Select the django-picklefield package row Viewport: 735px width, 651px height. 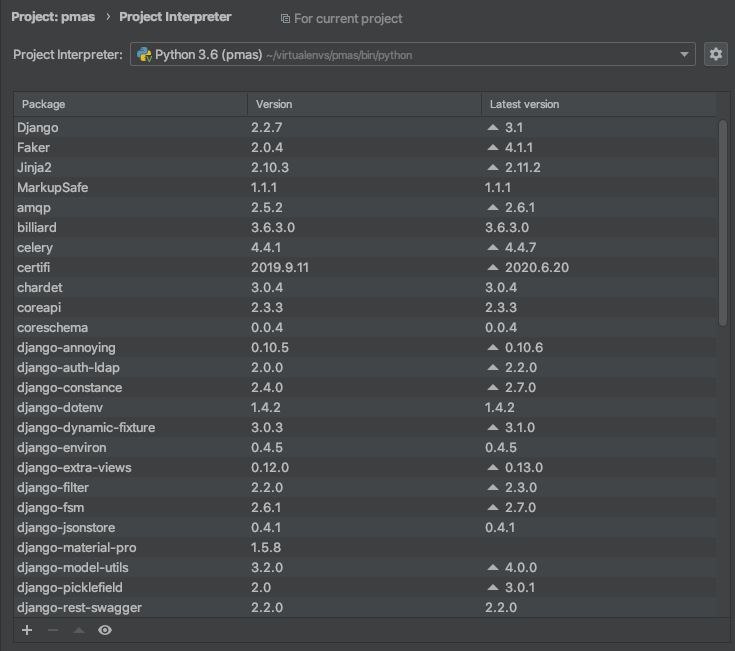[365, 587]
